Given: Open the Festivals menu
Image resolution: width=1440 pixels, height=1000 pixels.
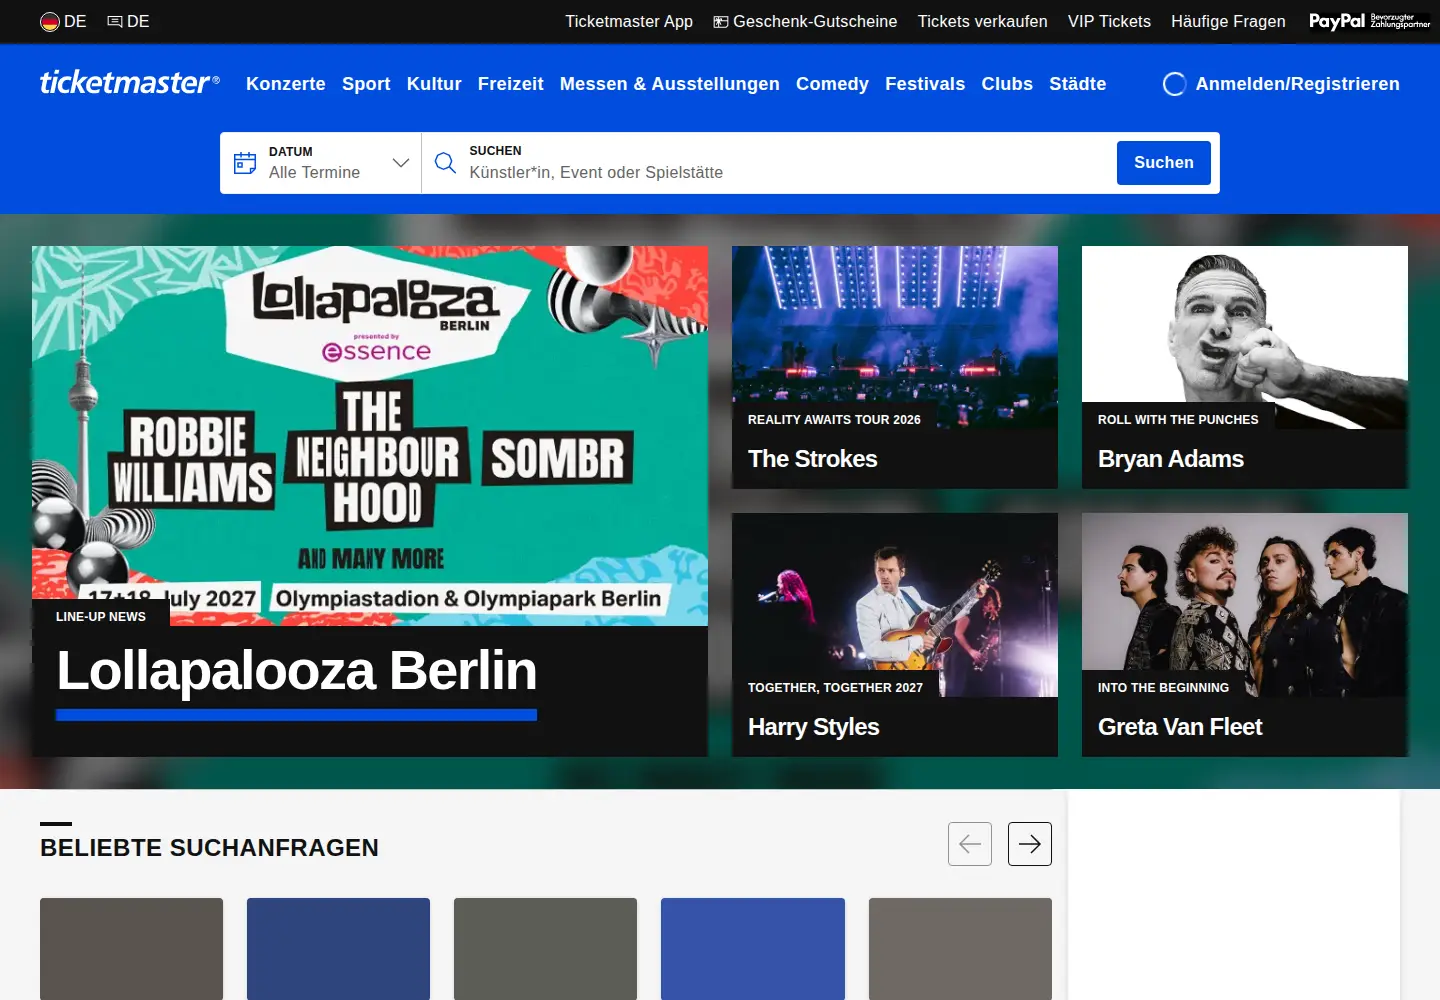Looking at the screenshot, I should (925, 84).
